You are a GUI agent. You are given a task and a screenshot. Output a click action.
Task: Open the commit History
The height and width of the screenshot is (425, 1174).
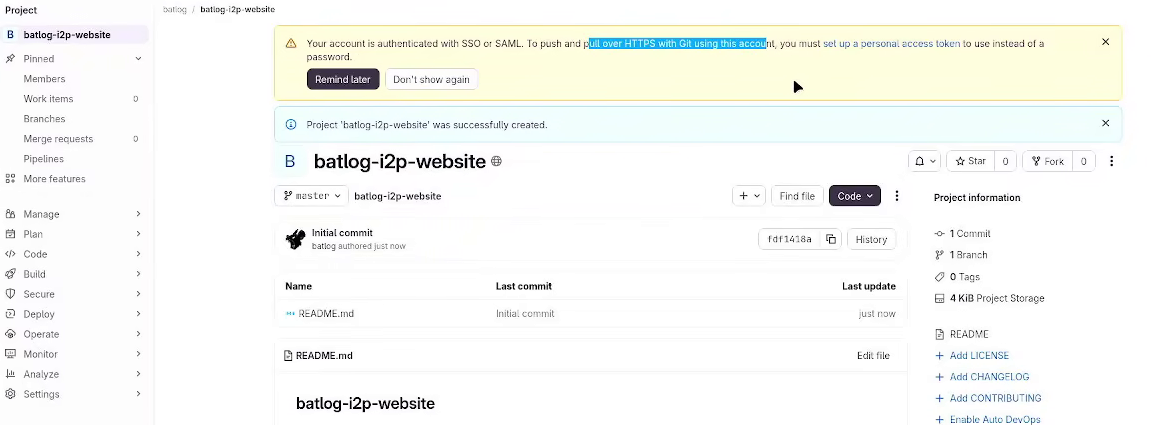pyautogui.click(x=871, y=239)
